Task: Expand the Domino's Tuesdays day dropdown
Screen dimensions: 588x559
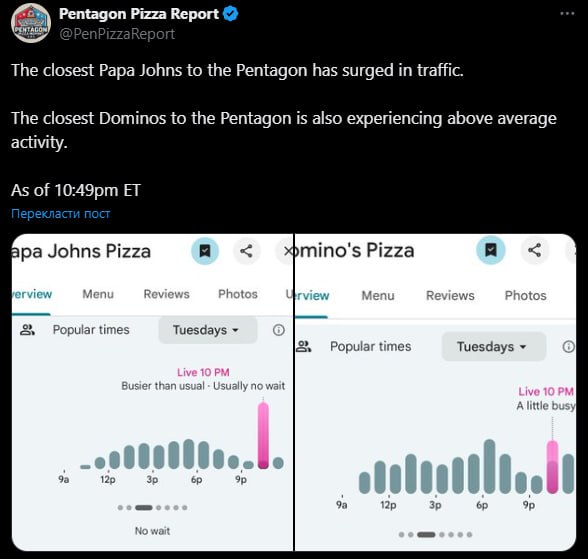Action: click(x=494, y=346)
